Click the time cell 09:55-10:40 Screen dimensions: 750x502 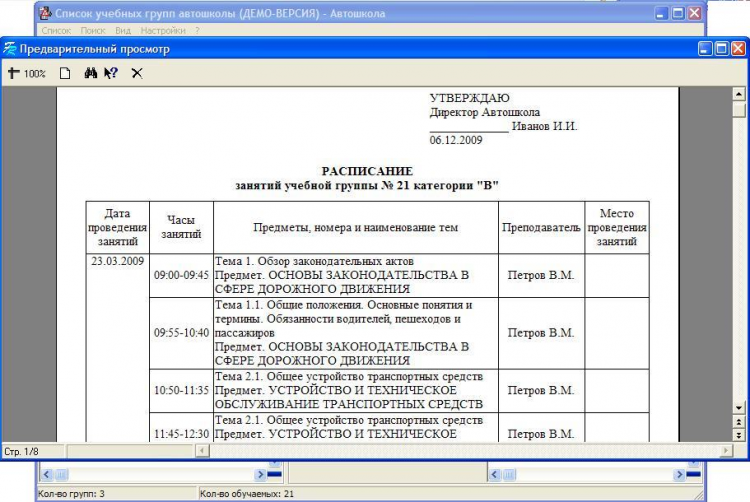(x=181, y=333)
